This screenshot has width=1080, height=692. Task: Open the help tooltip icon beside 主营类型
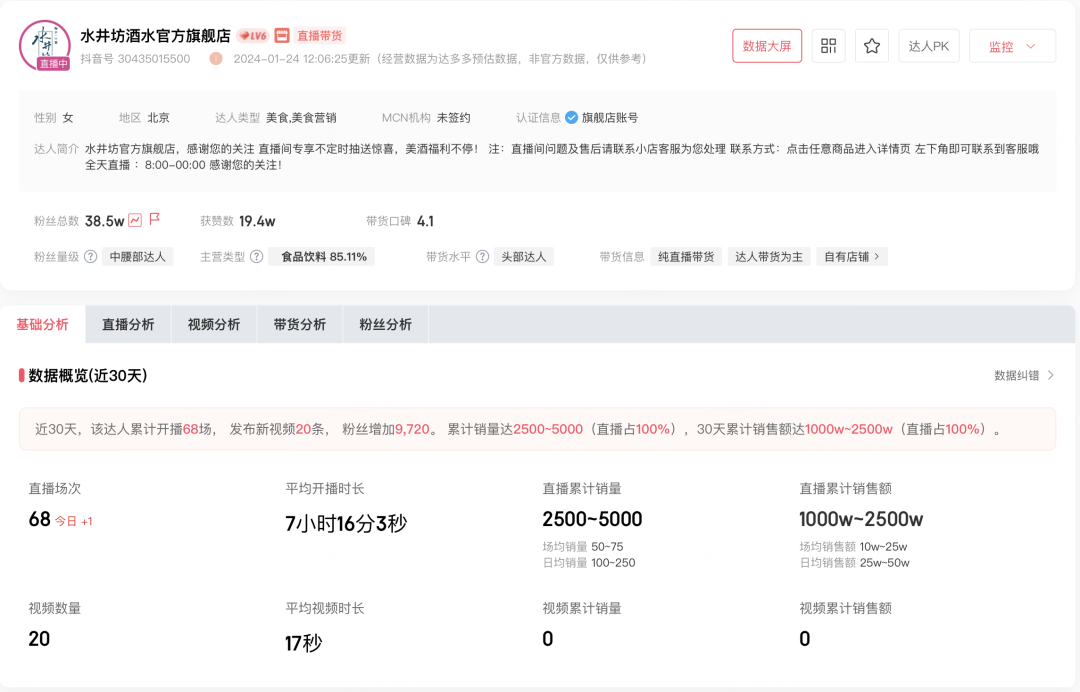coord(257,256)
